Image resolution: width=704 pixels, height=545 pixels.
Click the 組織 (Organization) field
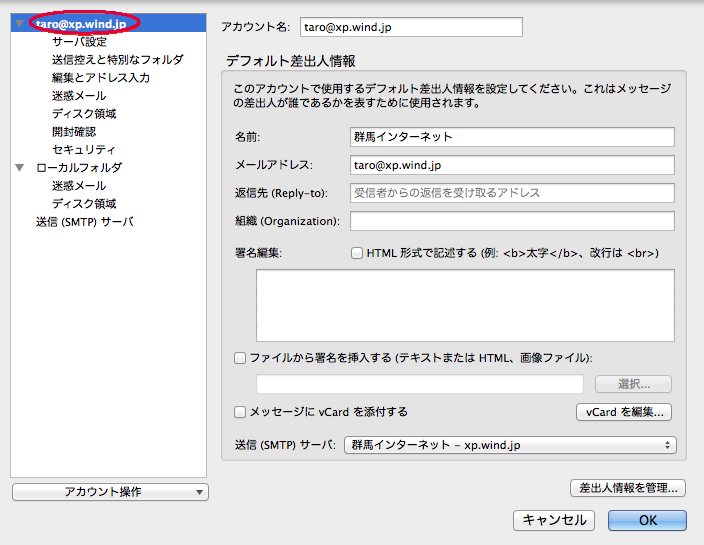click(512, 221)
